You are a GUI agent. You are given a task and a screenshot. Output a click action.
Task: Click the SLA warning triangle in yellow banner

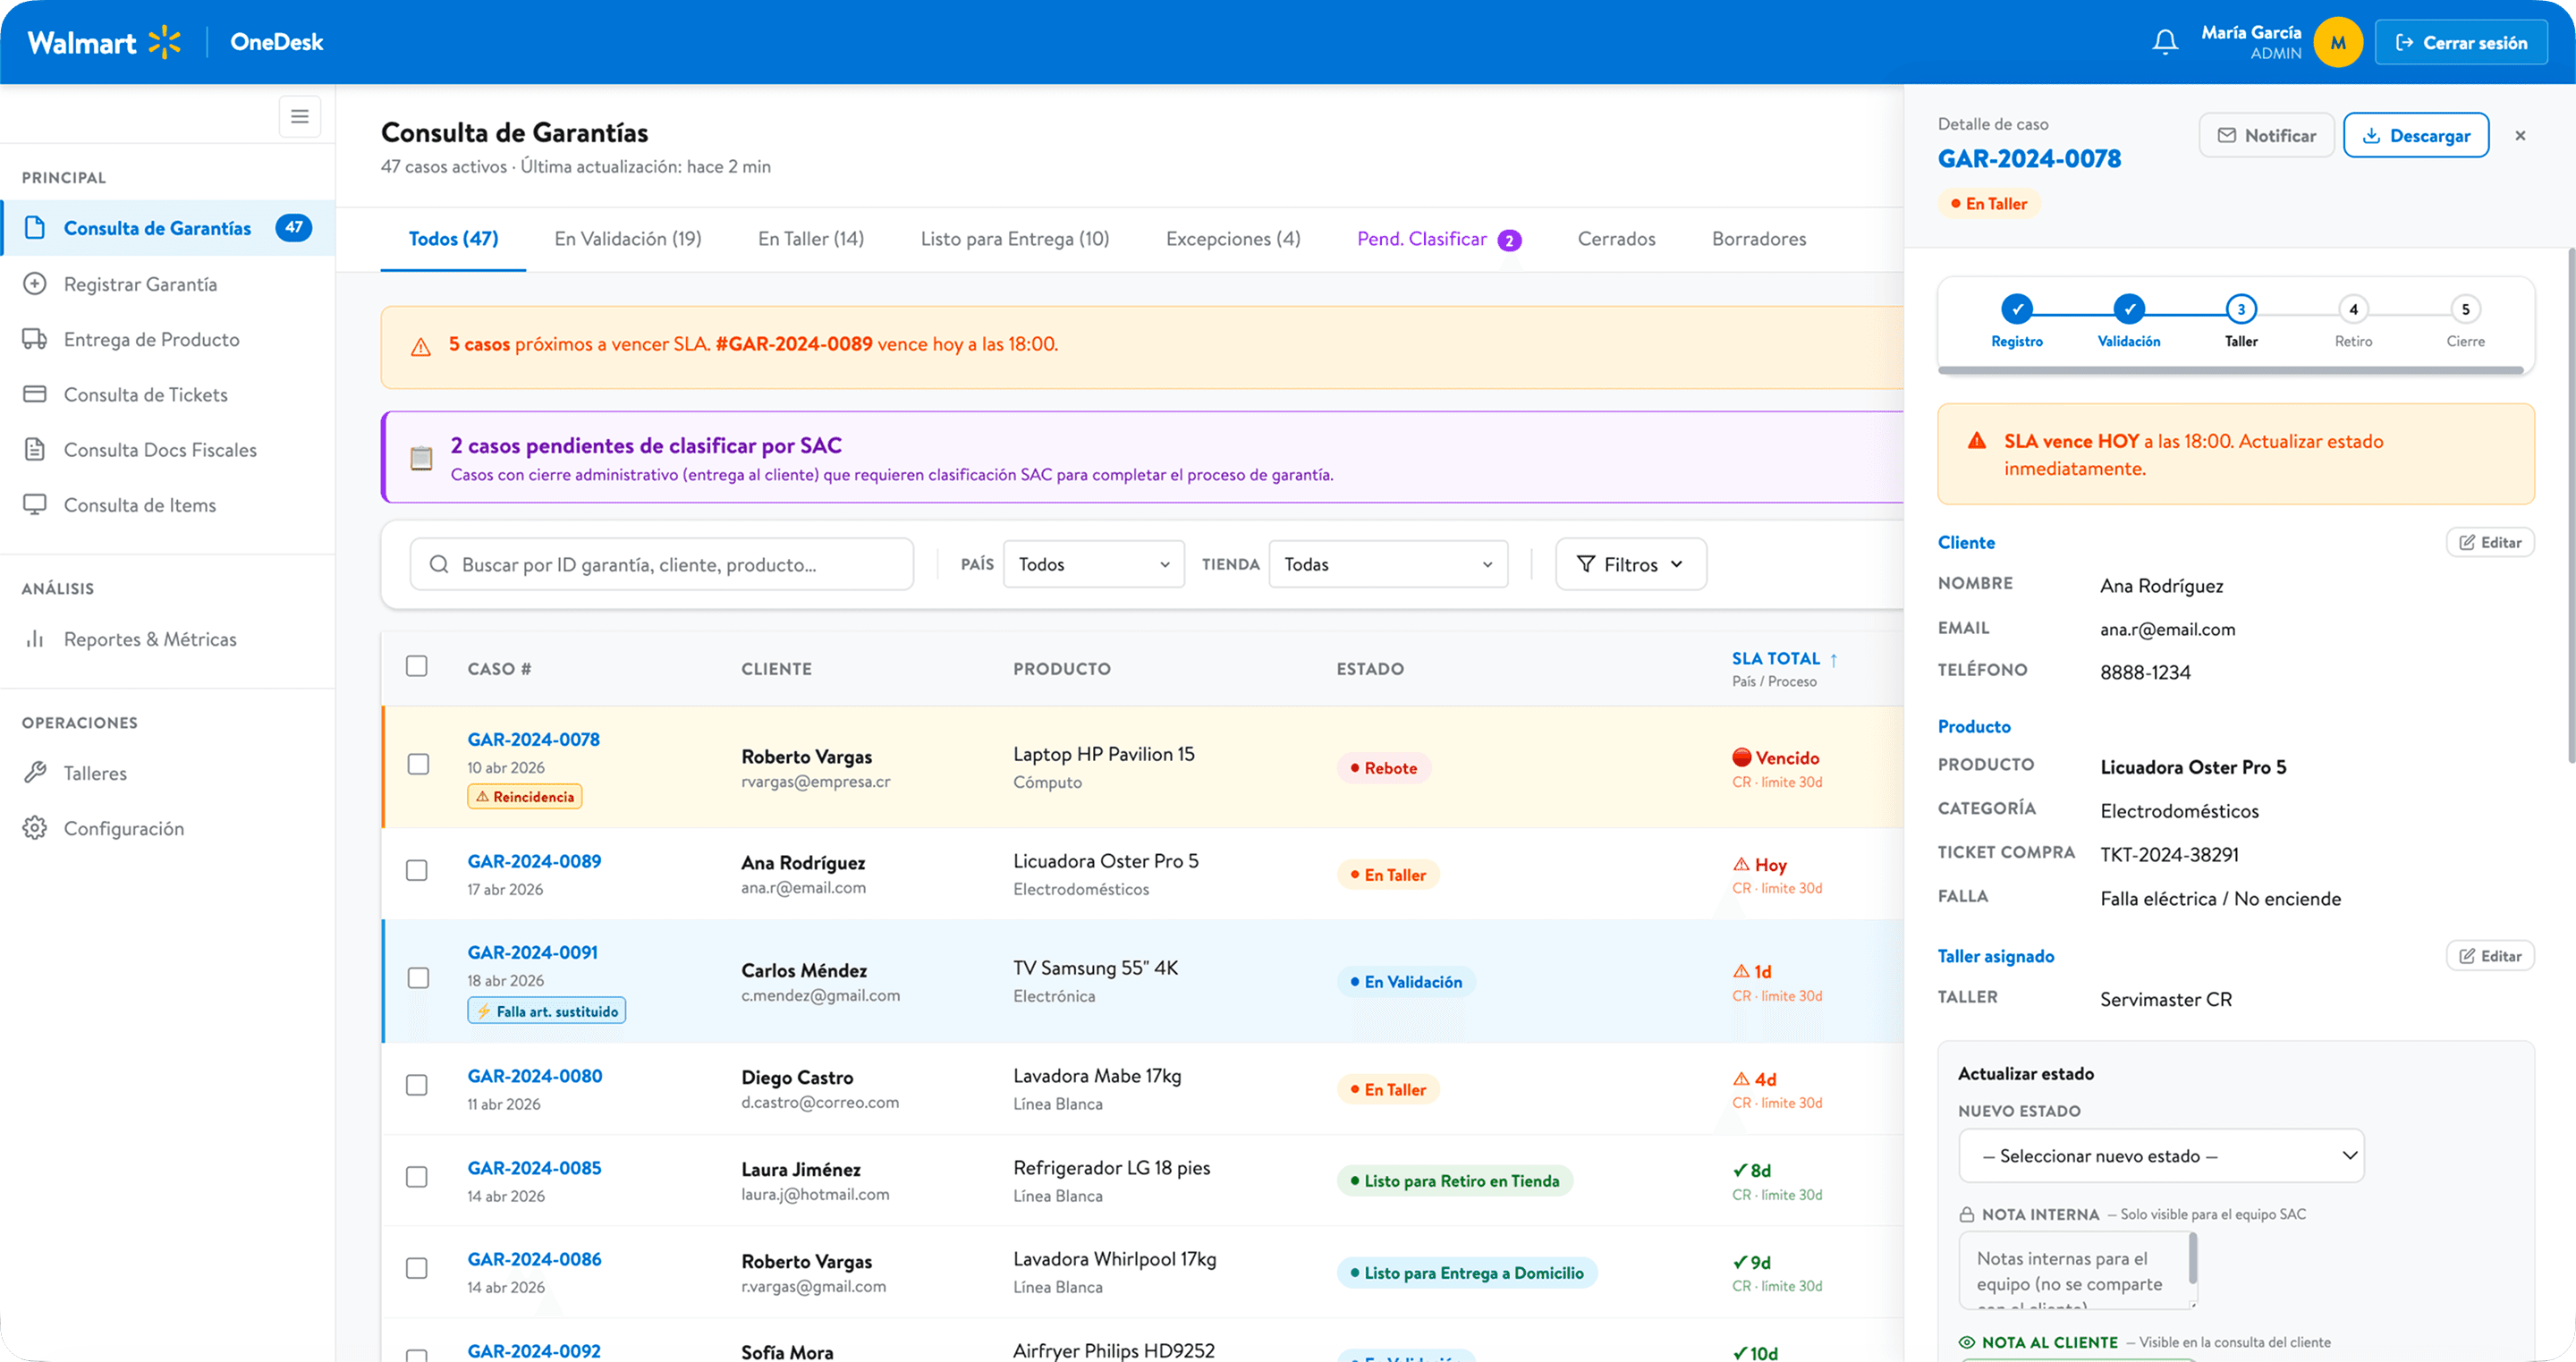coord(421,346)
